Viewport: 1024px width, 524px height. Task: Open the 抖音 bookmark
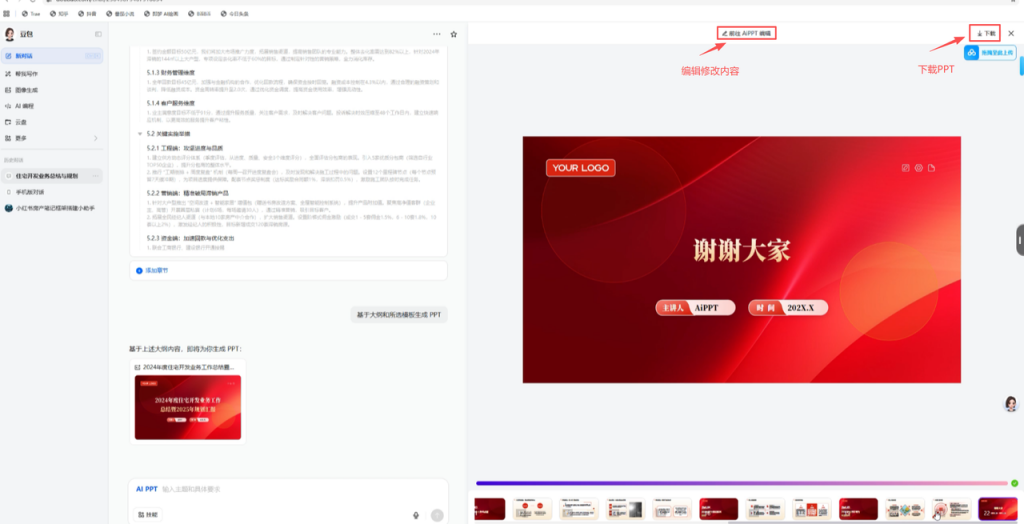(x=87, y=13)
